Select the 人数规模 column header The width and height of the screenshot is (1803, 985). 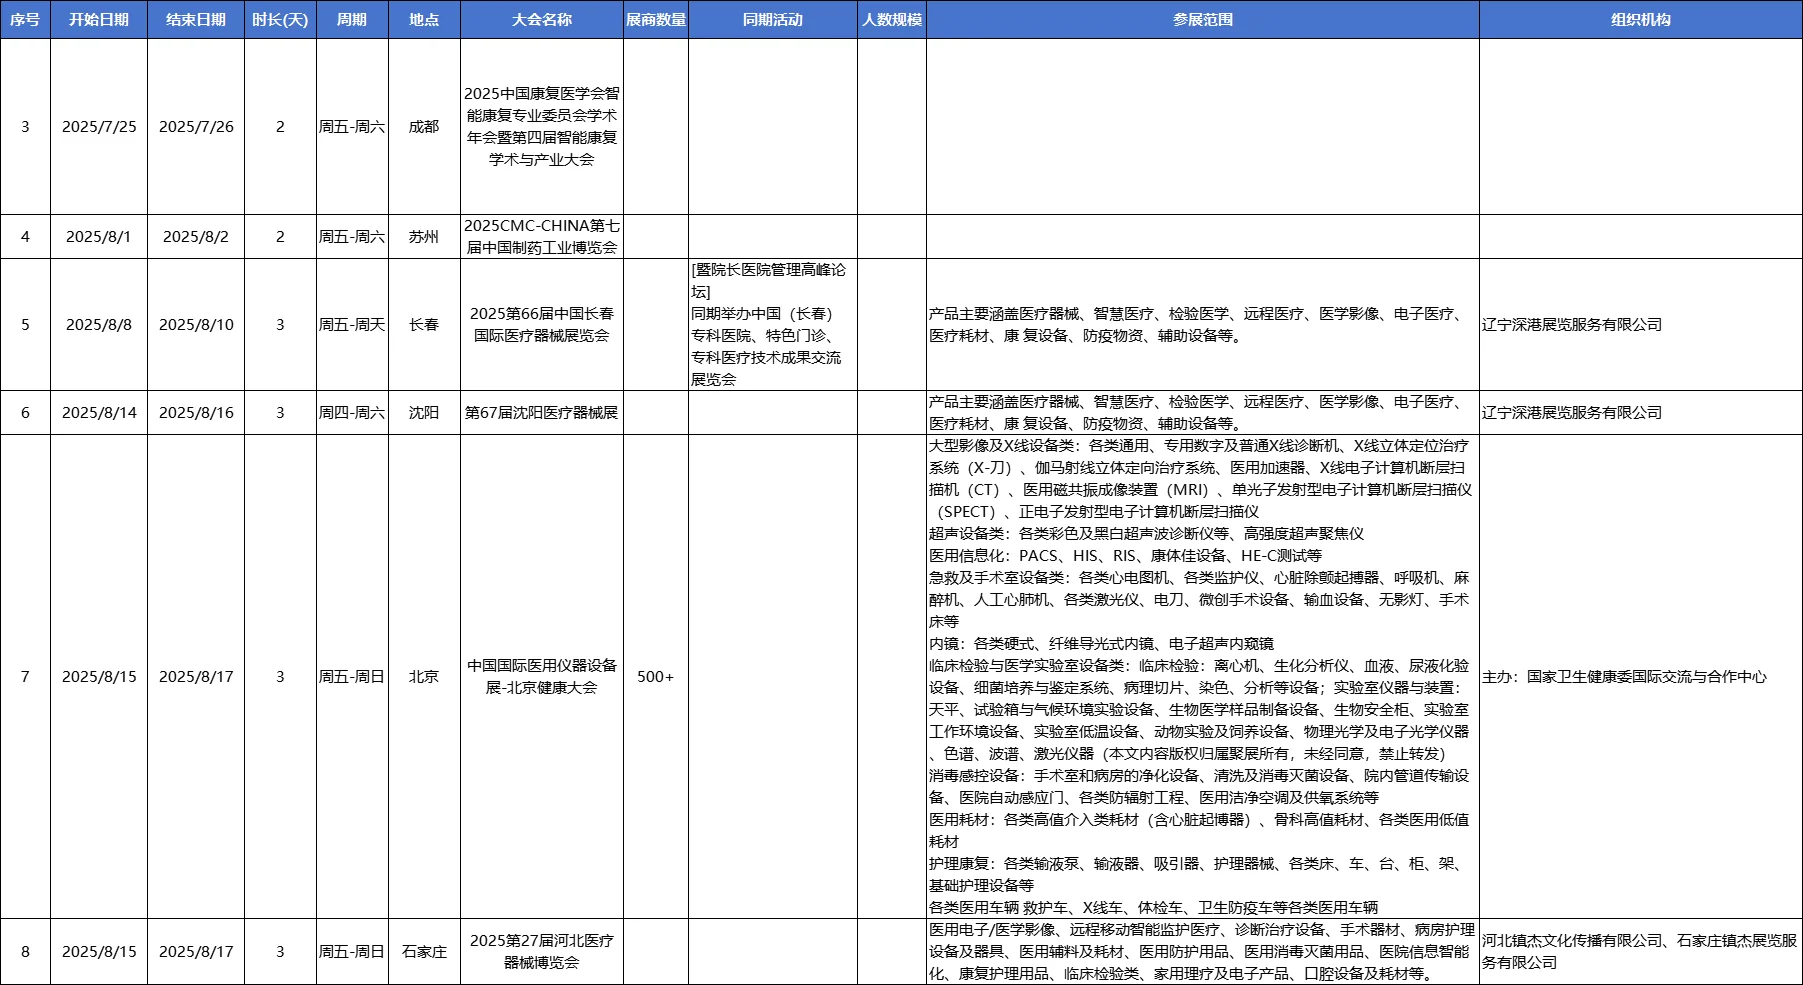[892, 19]
